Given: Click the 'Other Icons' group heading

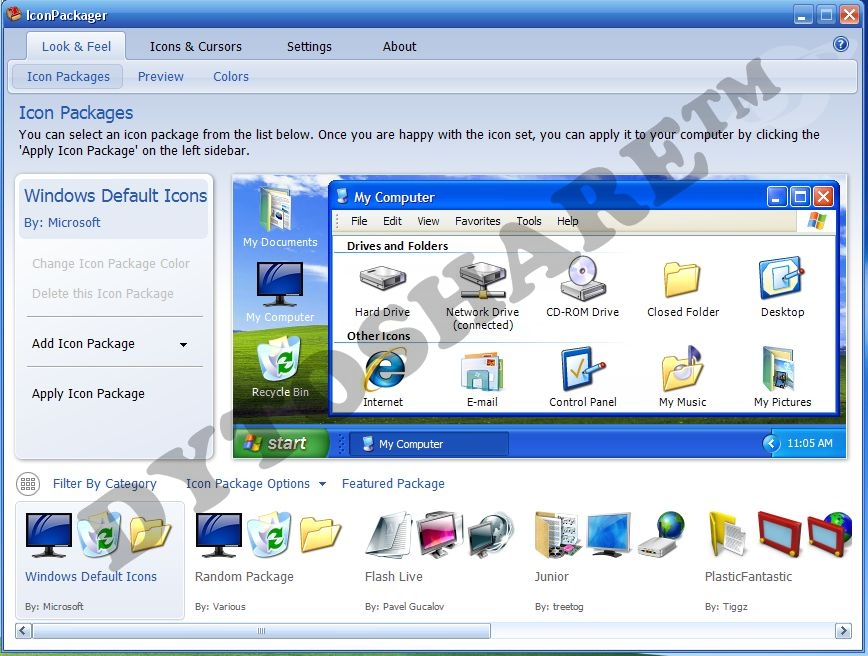Looking at the screenshot, I should [x=379, y=336].
